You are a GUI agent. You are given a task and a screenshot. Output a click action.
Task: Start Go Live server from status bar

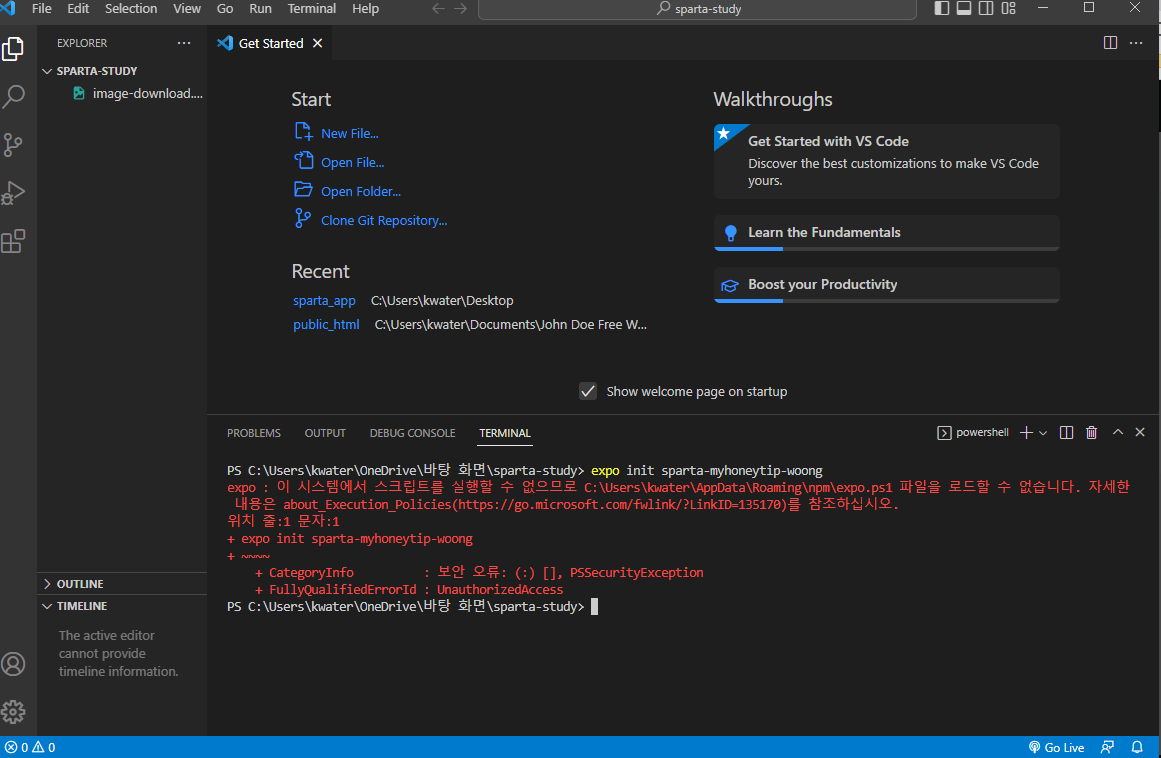pyautogui.click(x=1057, y=748)
